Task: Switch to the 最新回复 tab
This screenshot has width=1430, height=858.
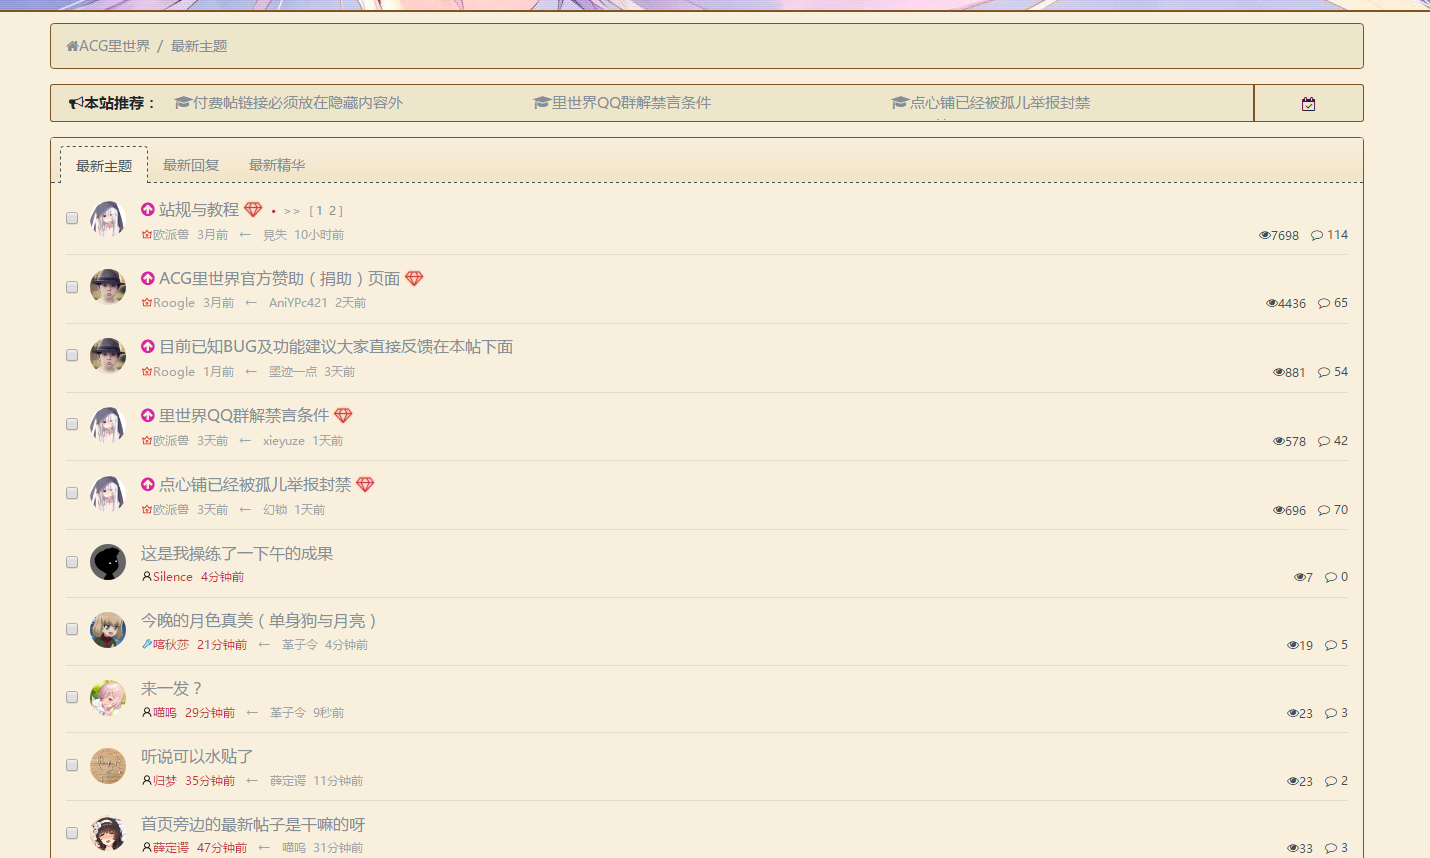Action: [x=191, y=165]
